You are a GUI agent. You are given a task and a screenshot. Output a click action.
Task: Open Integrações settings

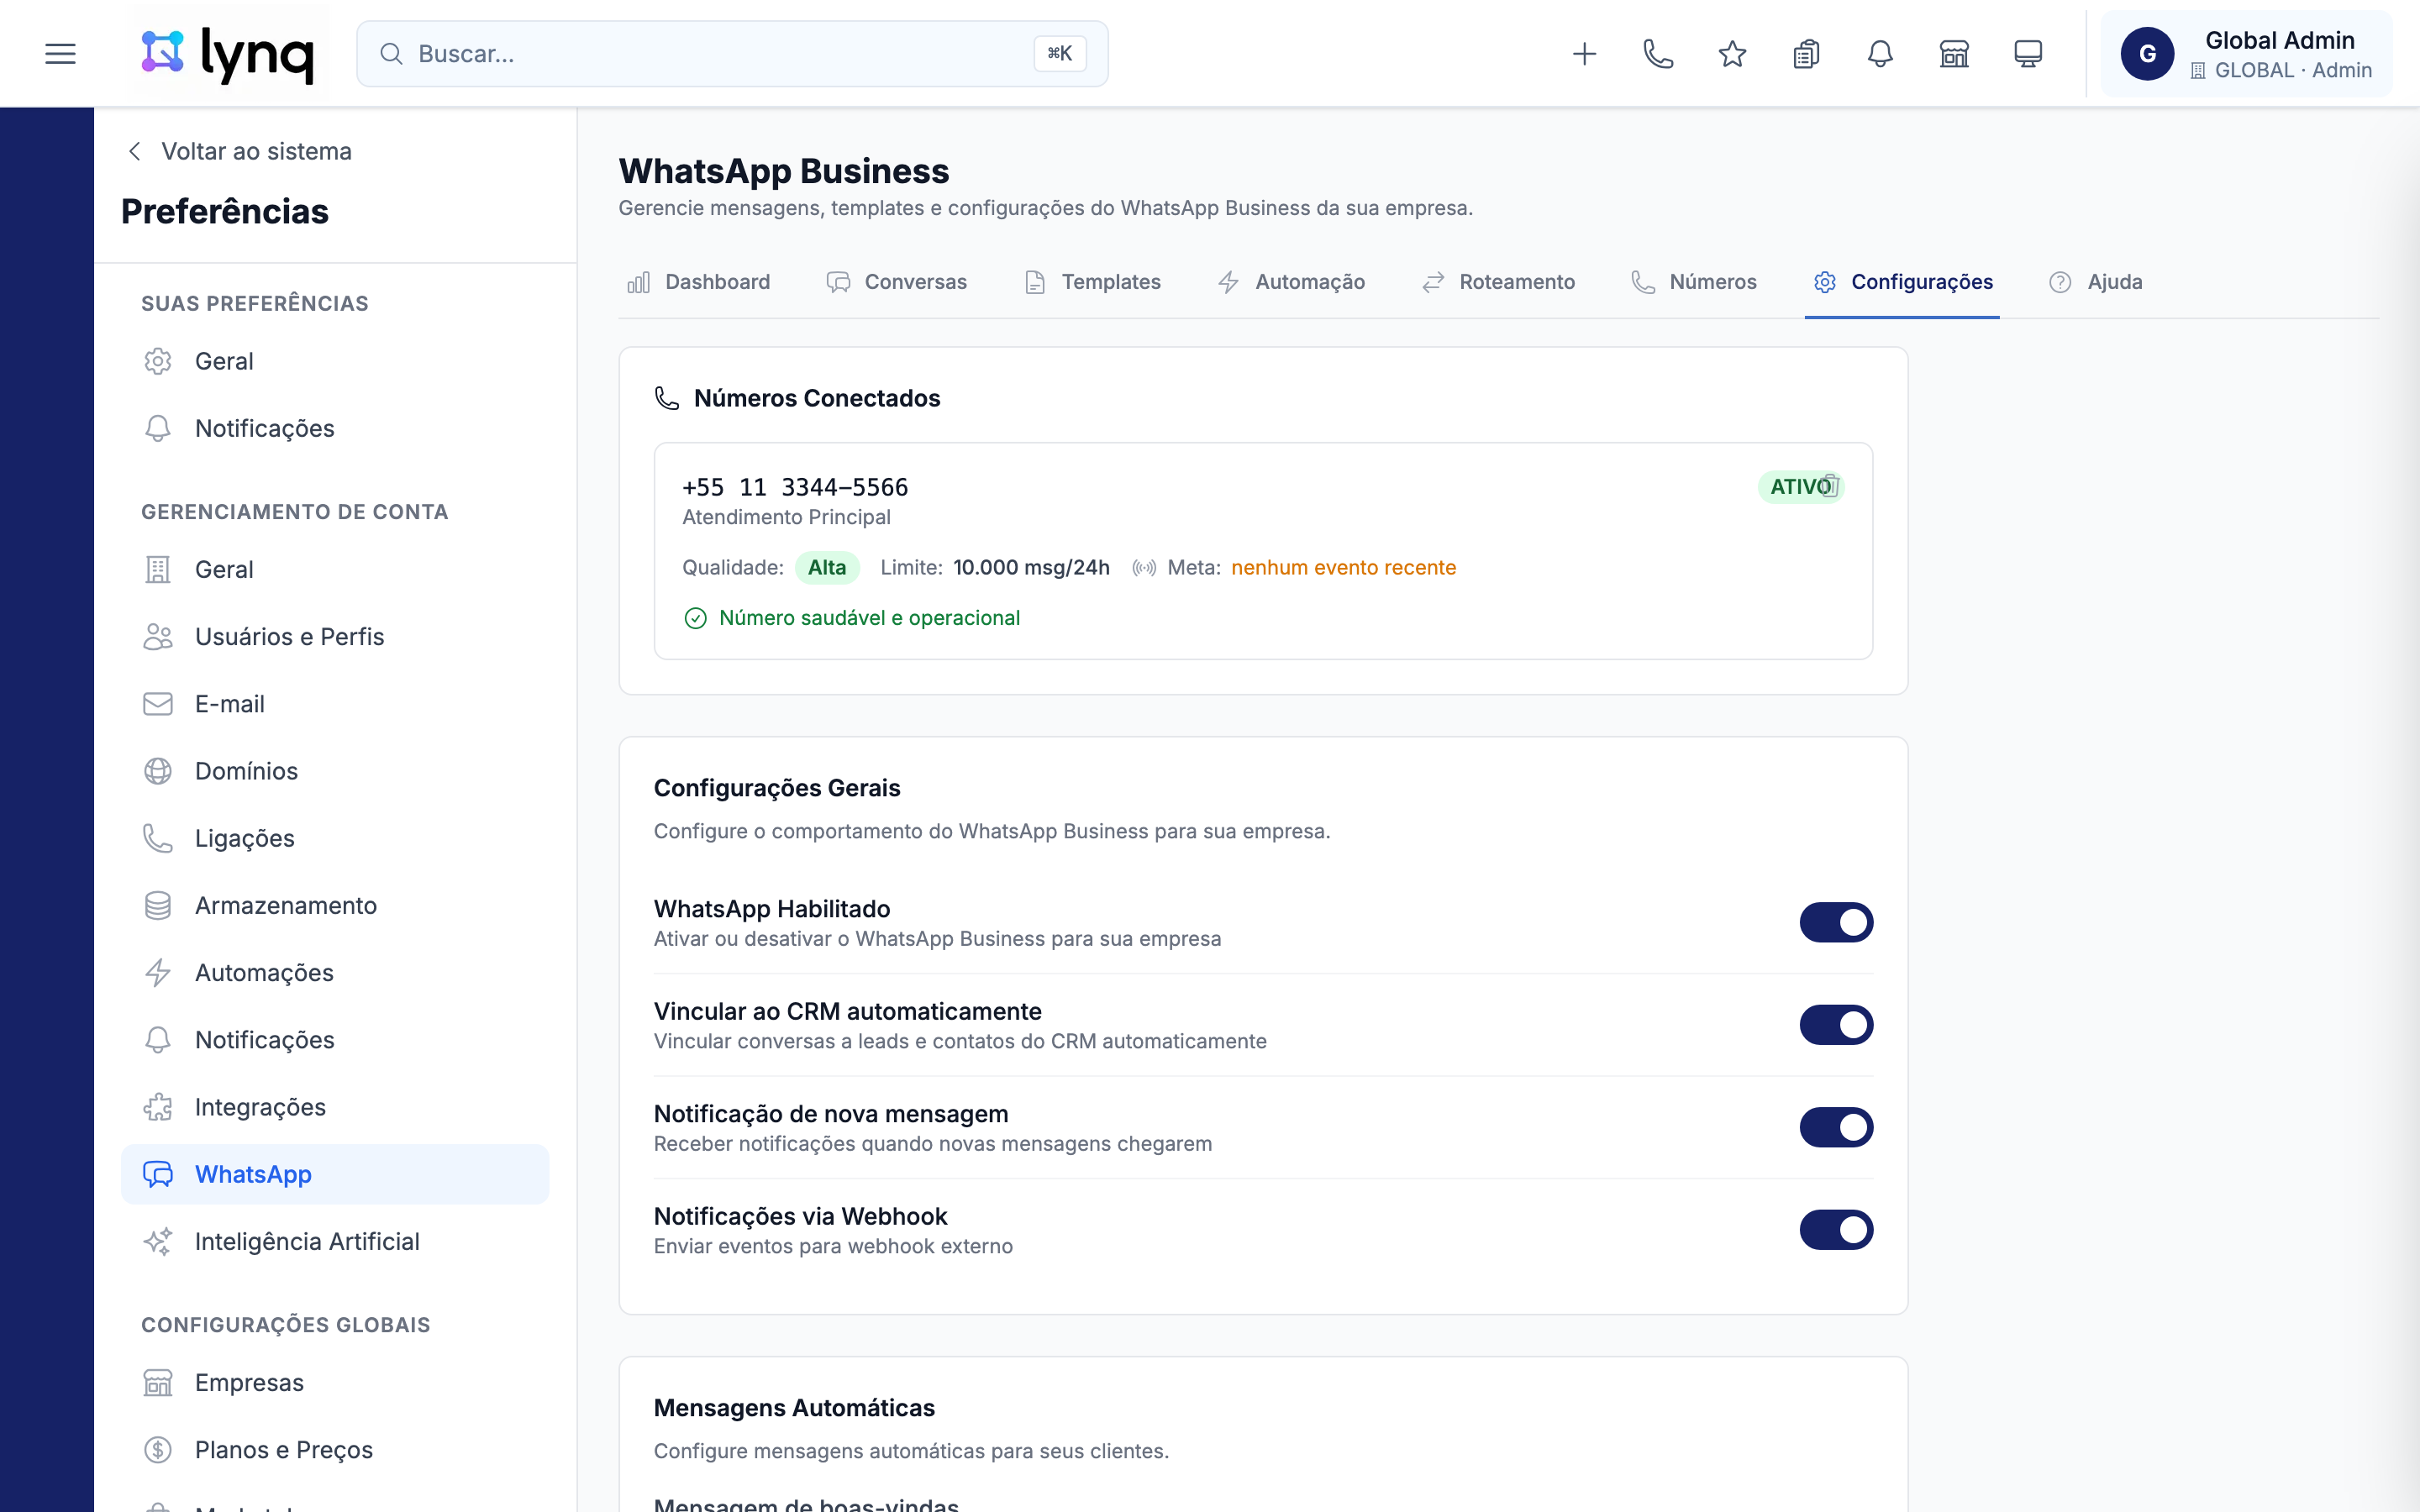tap(335, 1107)
